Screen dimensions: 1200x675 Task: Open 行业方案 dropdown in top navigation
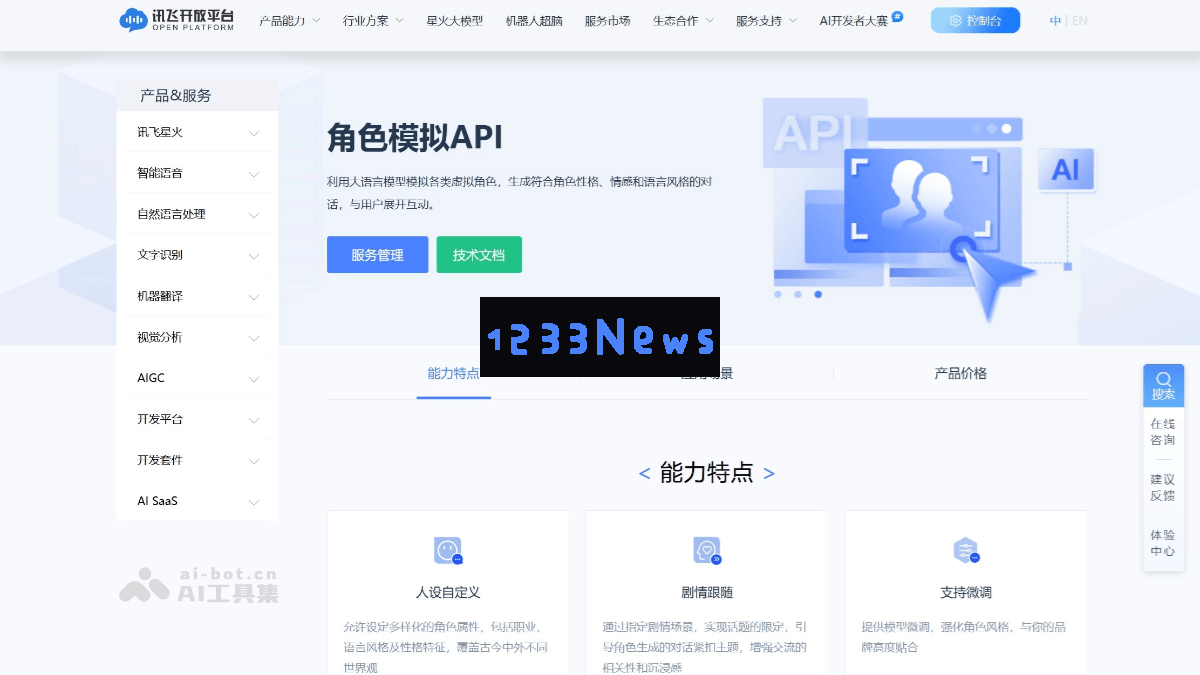[373, 20]
